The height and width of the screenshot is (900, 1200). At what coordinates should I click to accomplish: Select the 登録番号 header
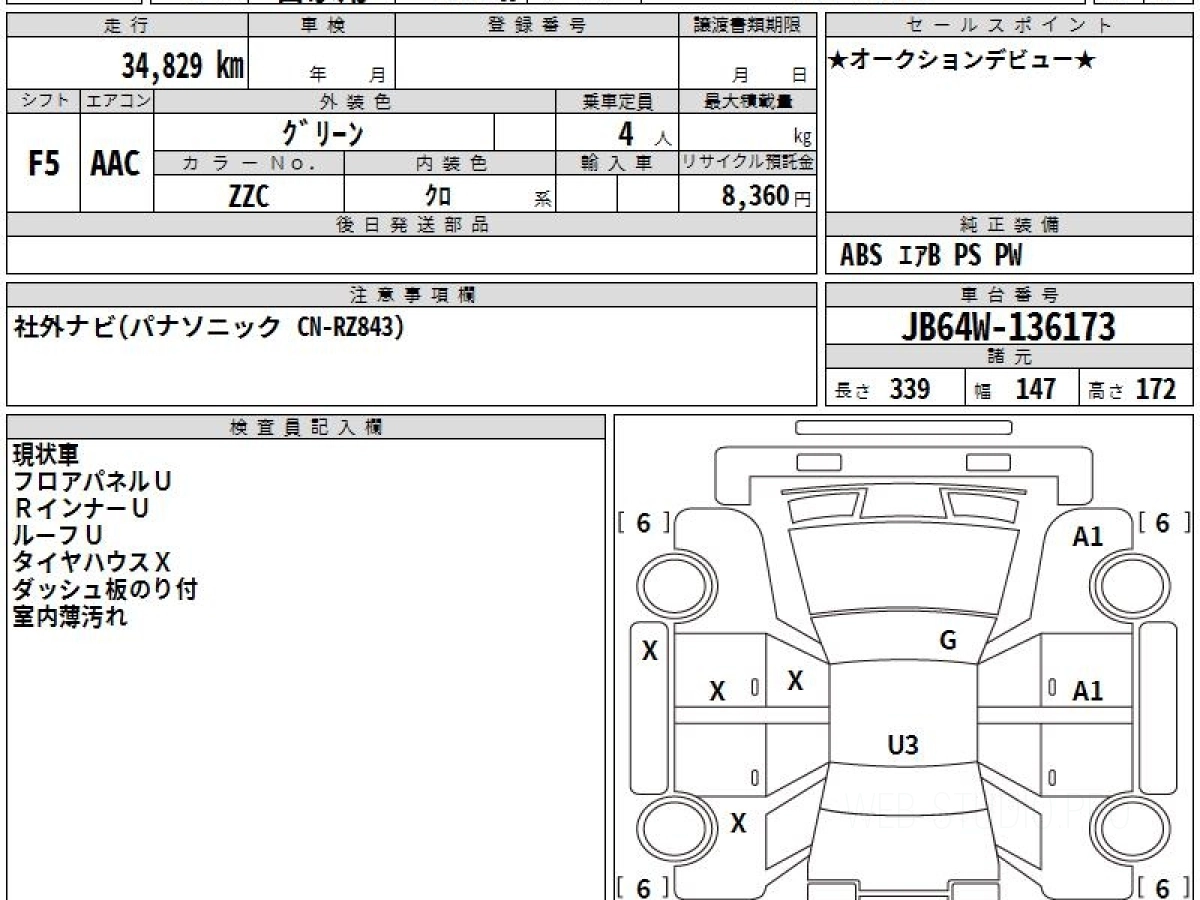(x=537, y=25)
